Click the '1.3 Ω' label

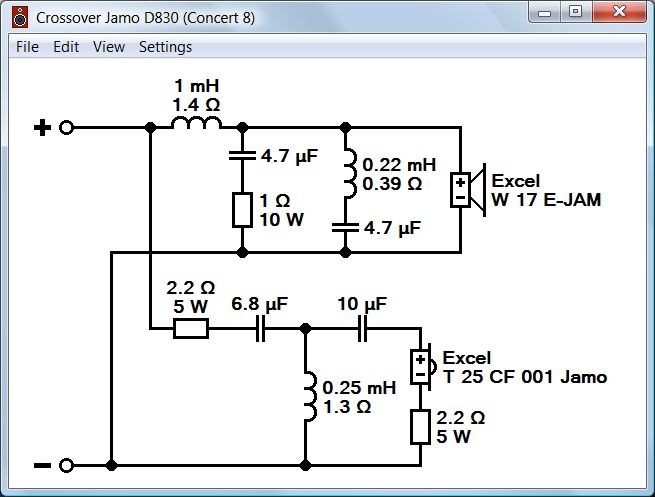pos(347,407)
